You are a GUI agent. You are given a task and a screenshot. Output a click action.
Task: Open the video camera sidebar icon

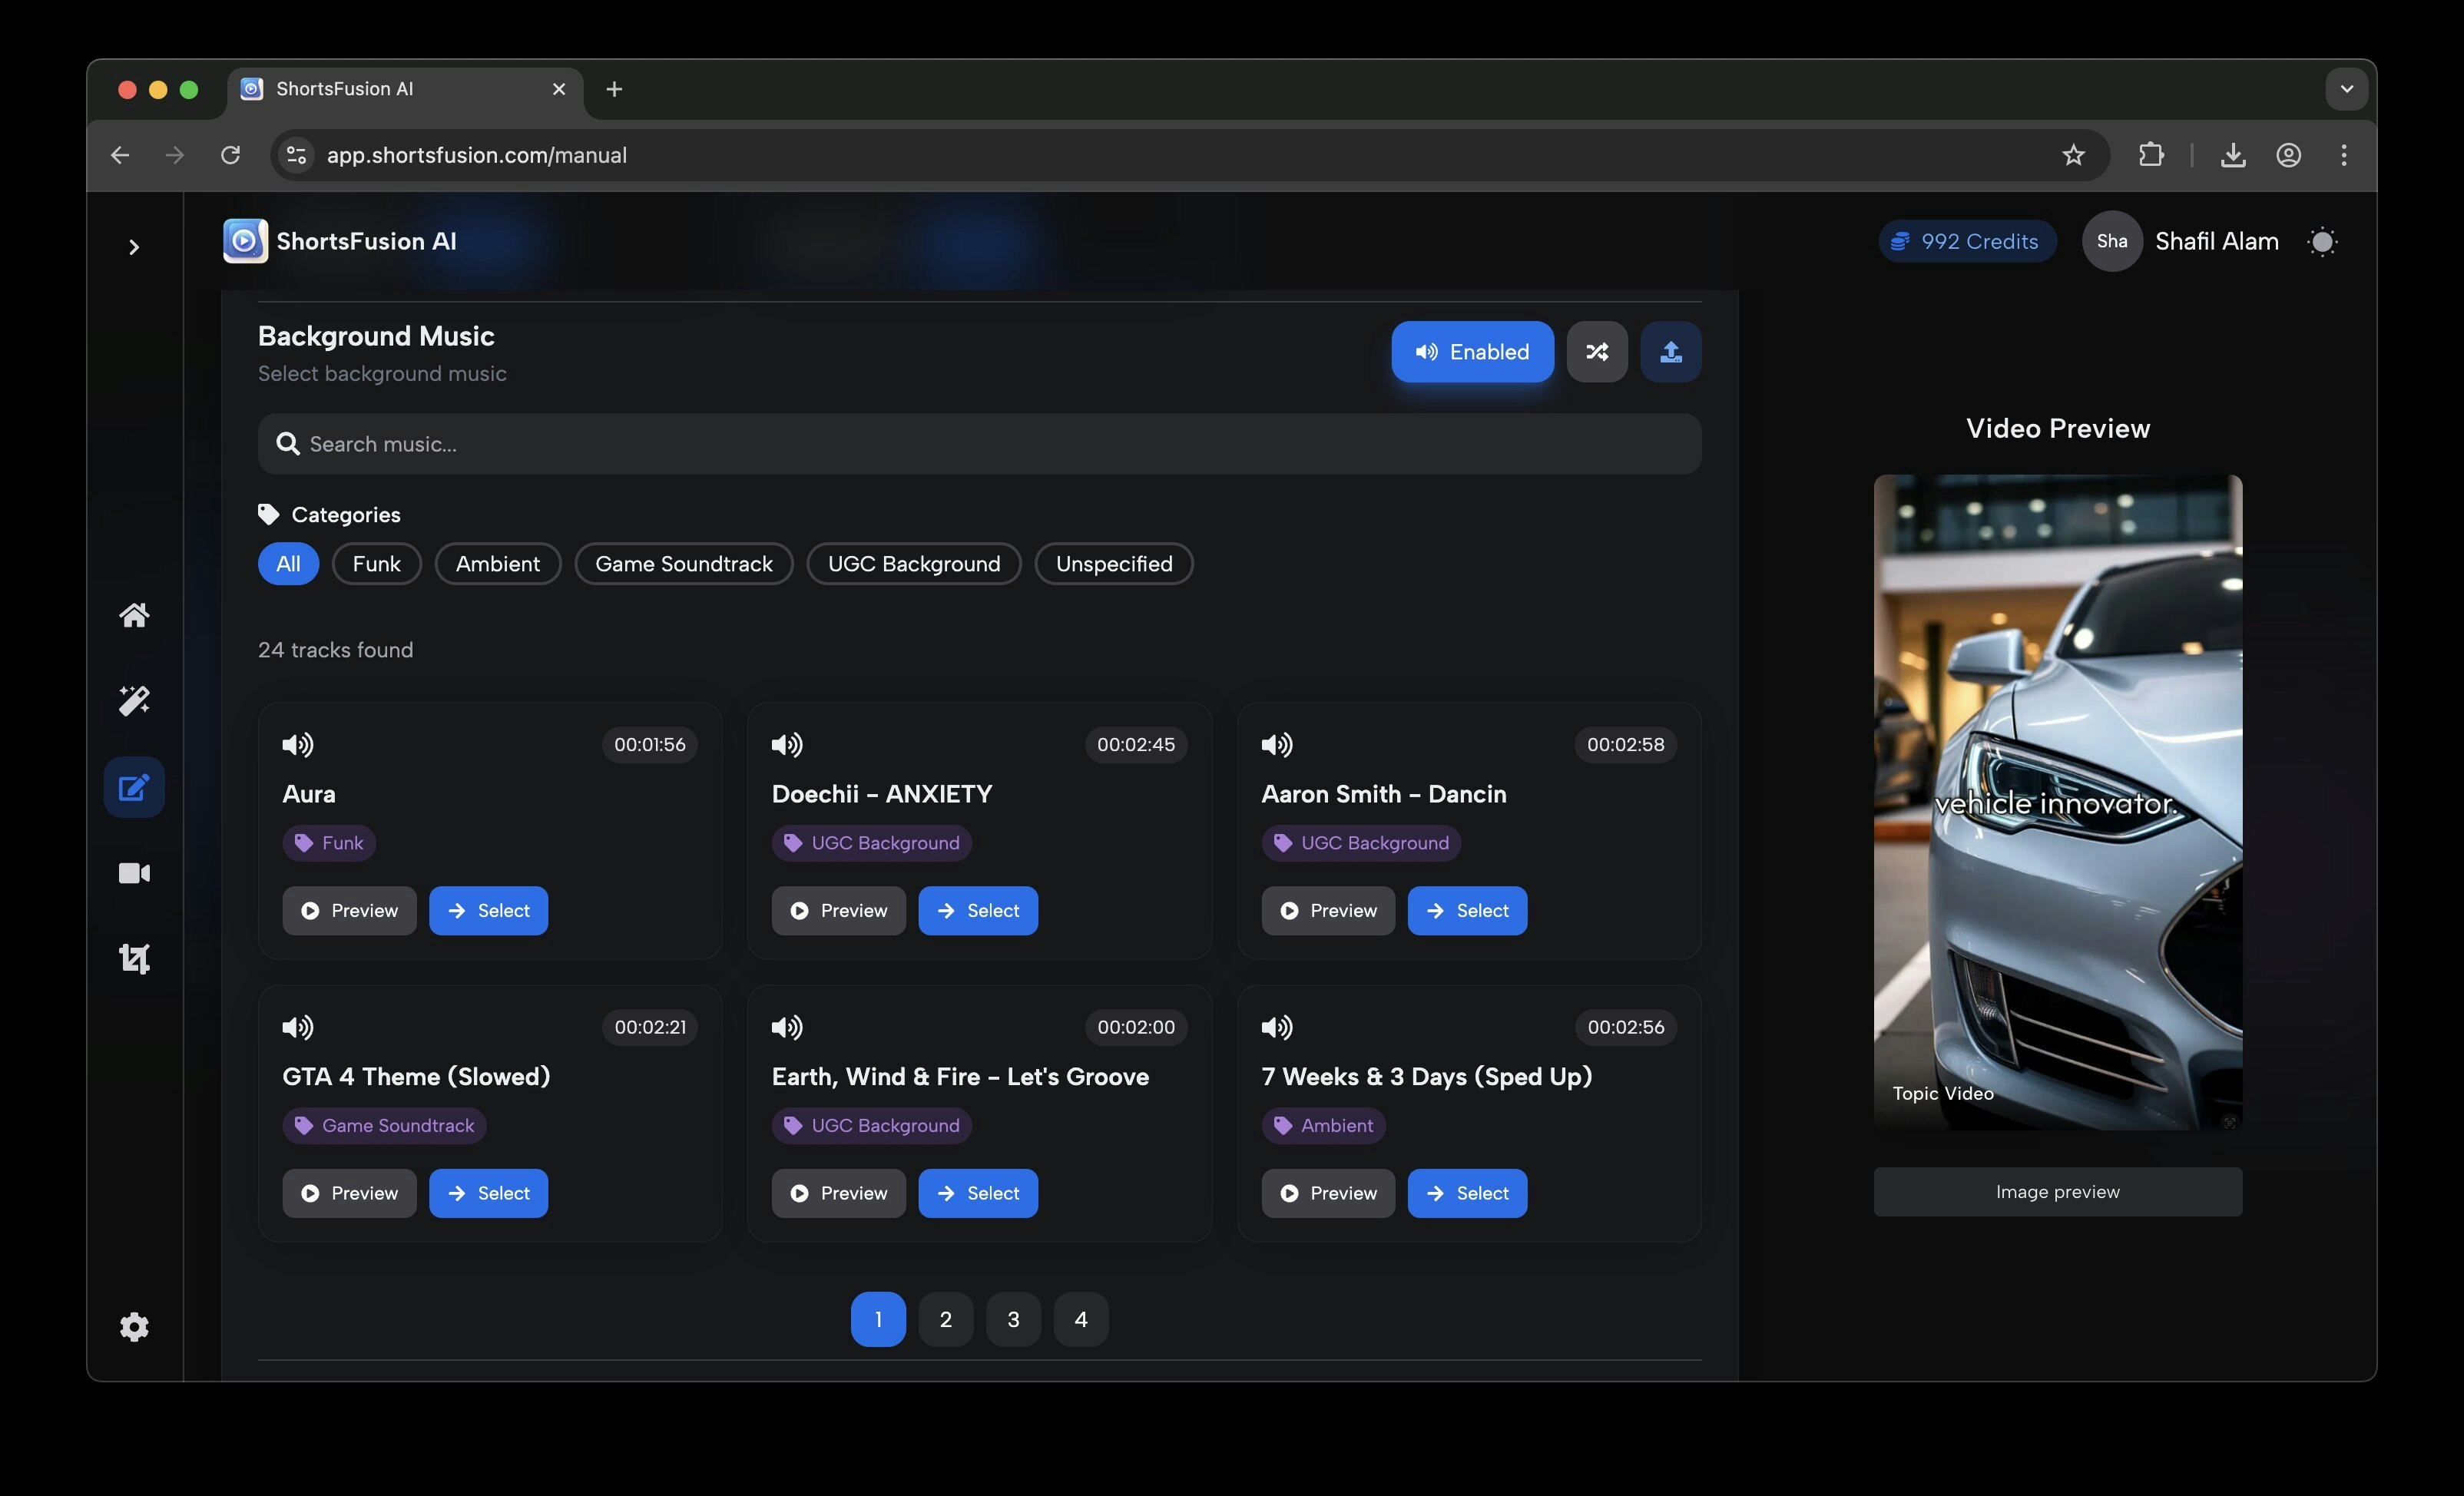134,874
